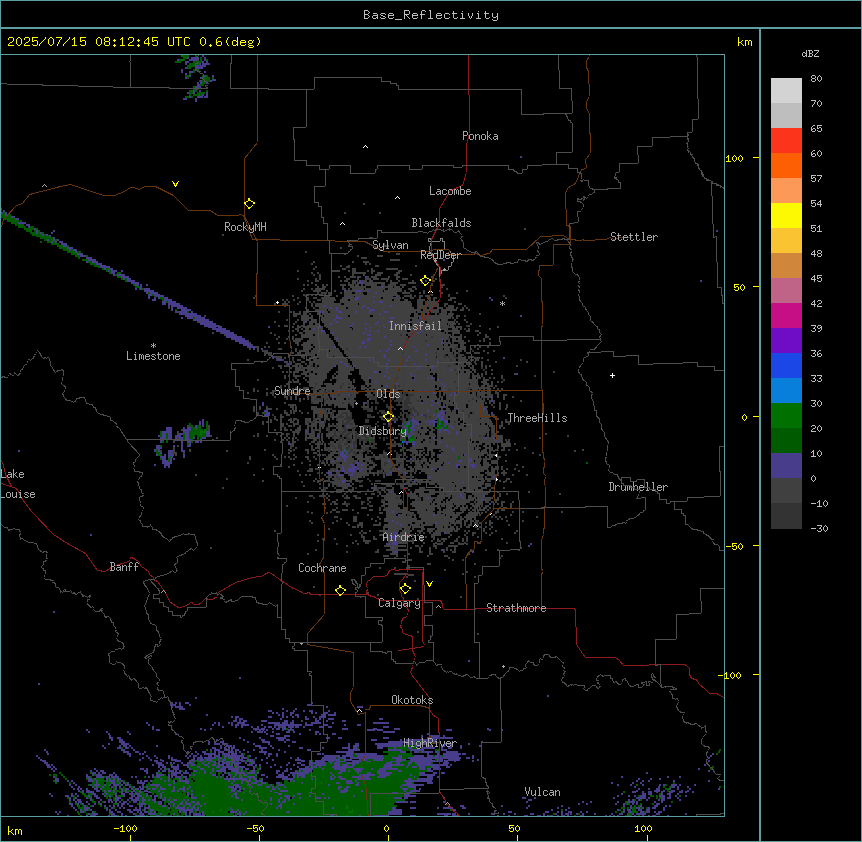862x842 pixels.
Task: Pick the yellow 54 dBZ legend swatch
Action: tap(786, 215)
